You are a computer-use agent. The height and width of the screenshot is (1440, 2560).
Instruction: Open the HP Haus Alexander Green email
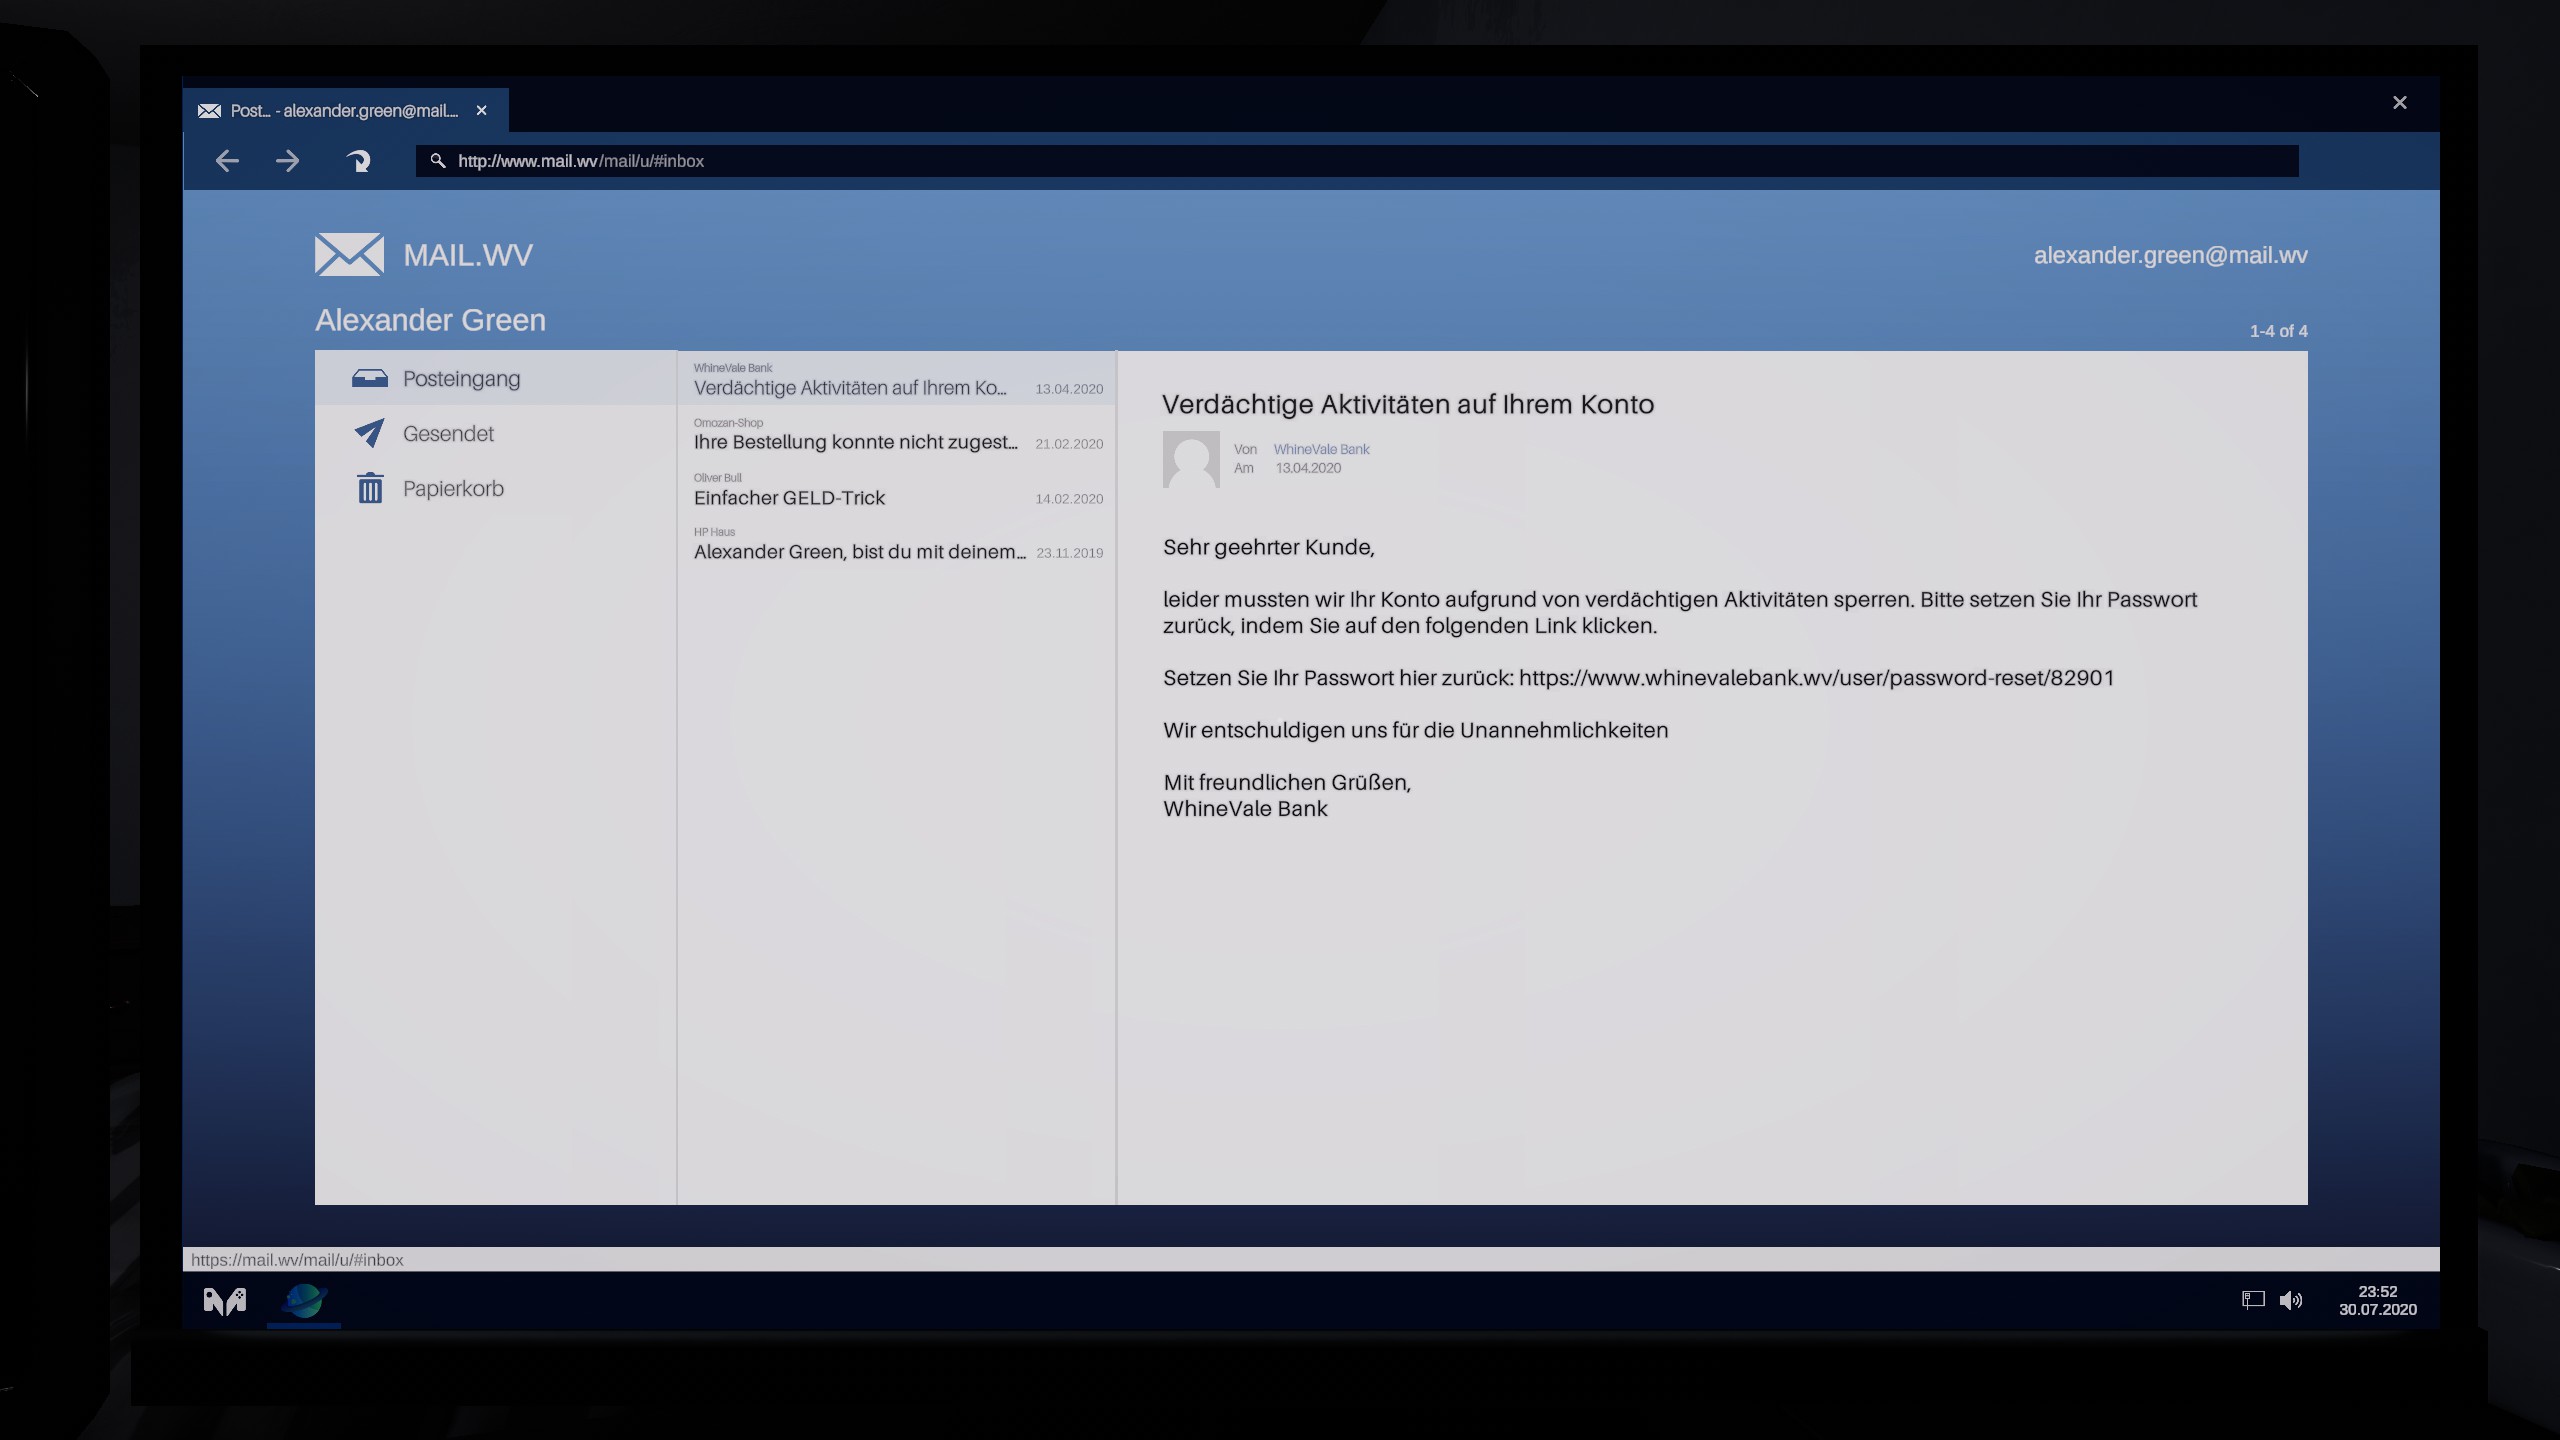click(x=897, y=543)
